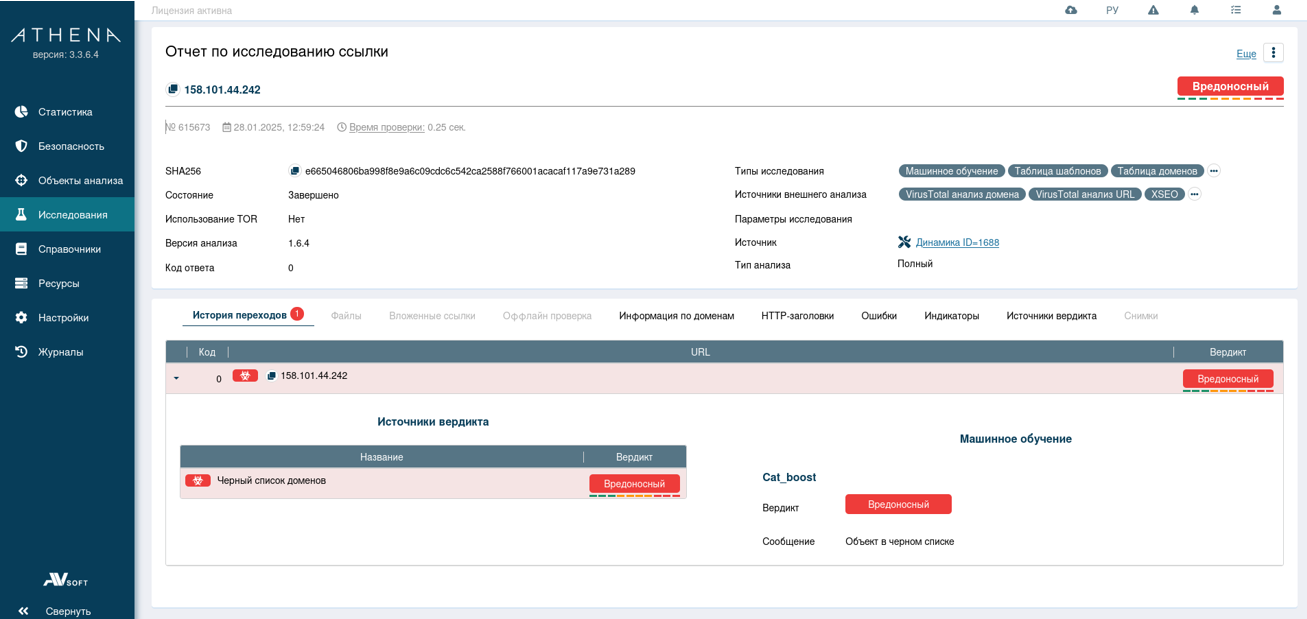The height and width of the screenshot is (619, 1307).
Task: Copy the SHA256 hash value icon
Action: 295,171
